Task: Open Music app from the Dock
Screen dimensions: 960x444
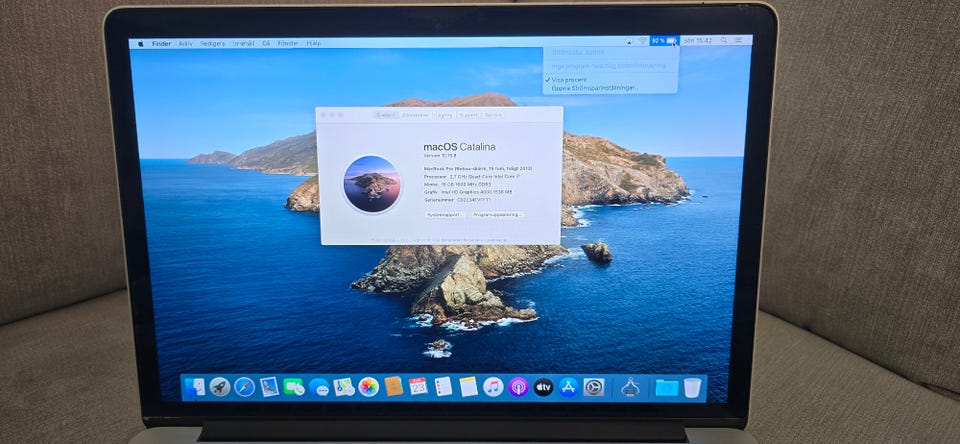Action: (493, 386)
